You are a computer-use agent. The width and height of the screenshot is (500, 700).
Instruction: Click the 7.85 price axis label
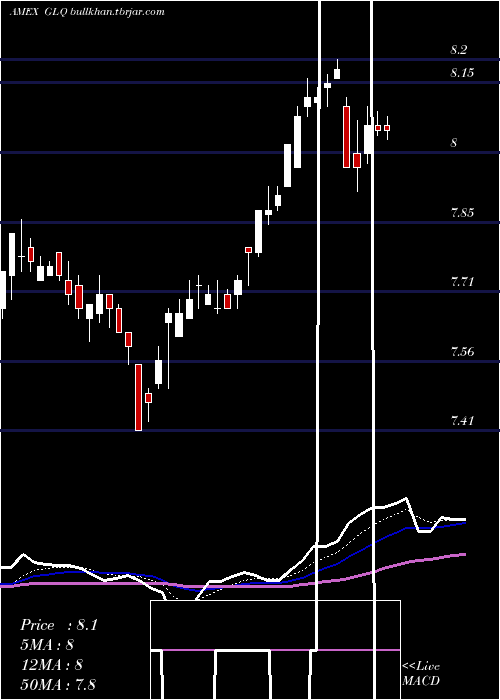462,212
